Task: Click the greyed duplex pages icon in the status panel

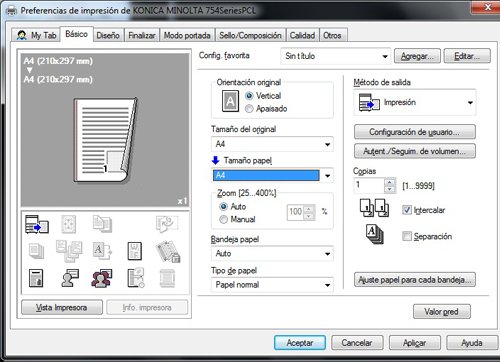Action: pos(102,224)
